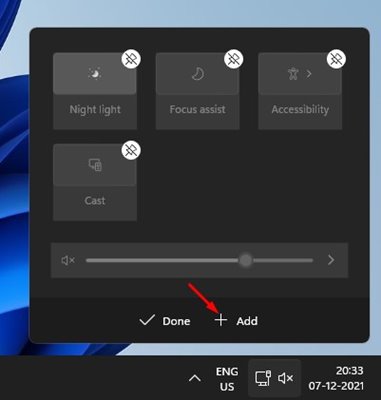The width and height of the screenshot is (381, 400).
Task: Click Add to add quick setting
Action: 236,321
